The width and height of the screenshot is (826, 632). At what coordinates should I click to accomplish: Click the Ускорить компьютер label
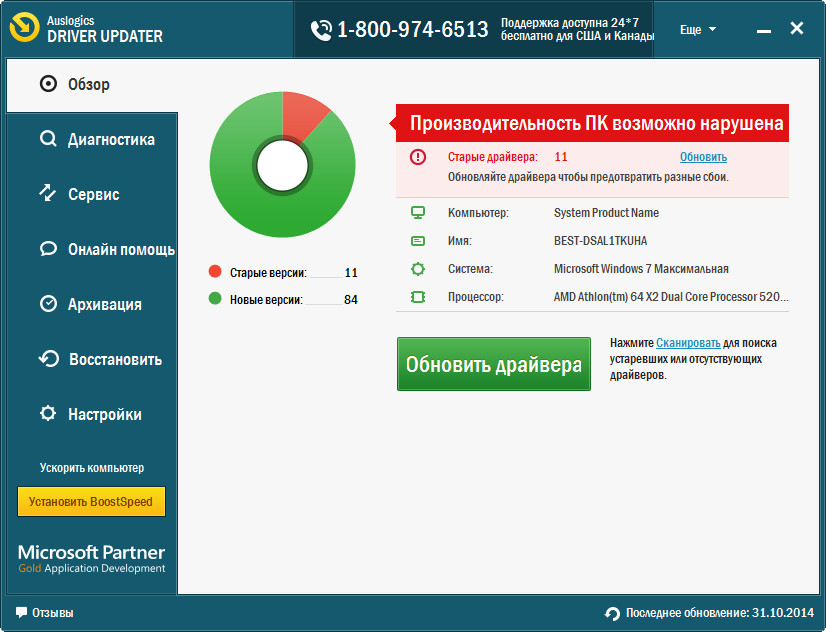[92, 468]
